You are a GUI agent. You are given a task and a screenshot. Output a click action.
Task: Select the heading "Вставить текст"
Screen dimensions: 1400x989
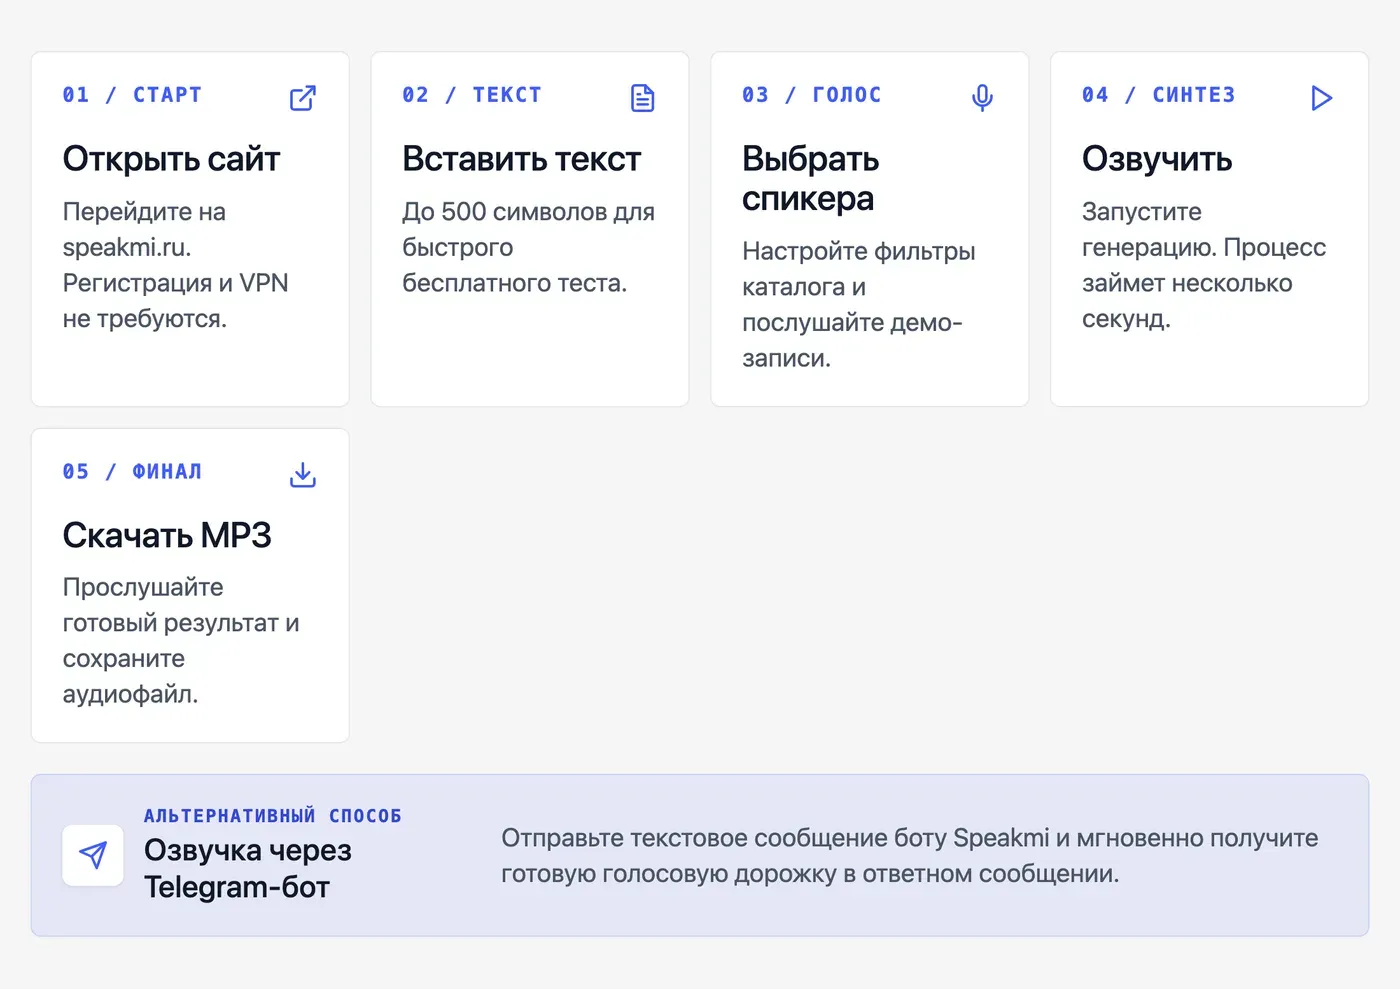(521, 159)
